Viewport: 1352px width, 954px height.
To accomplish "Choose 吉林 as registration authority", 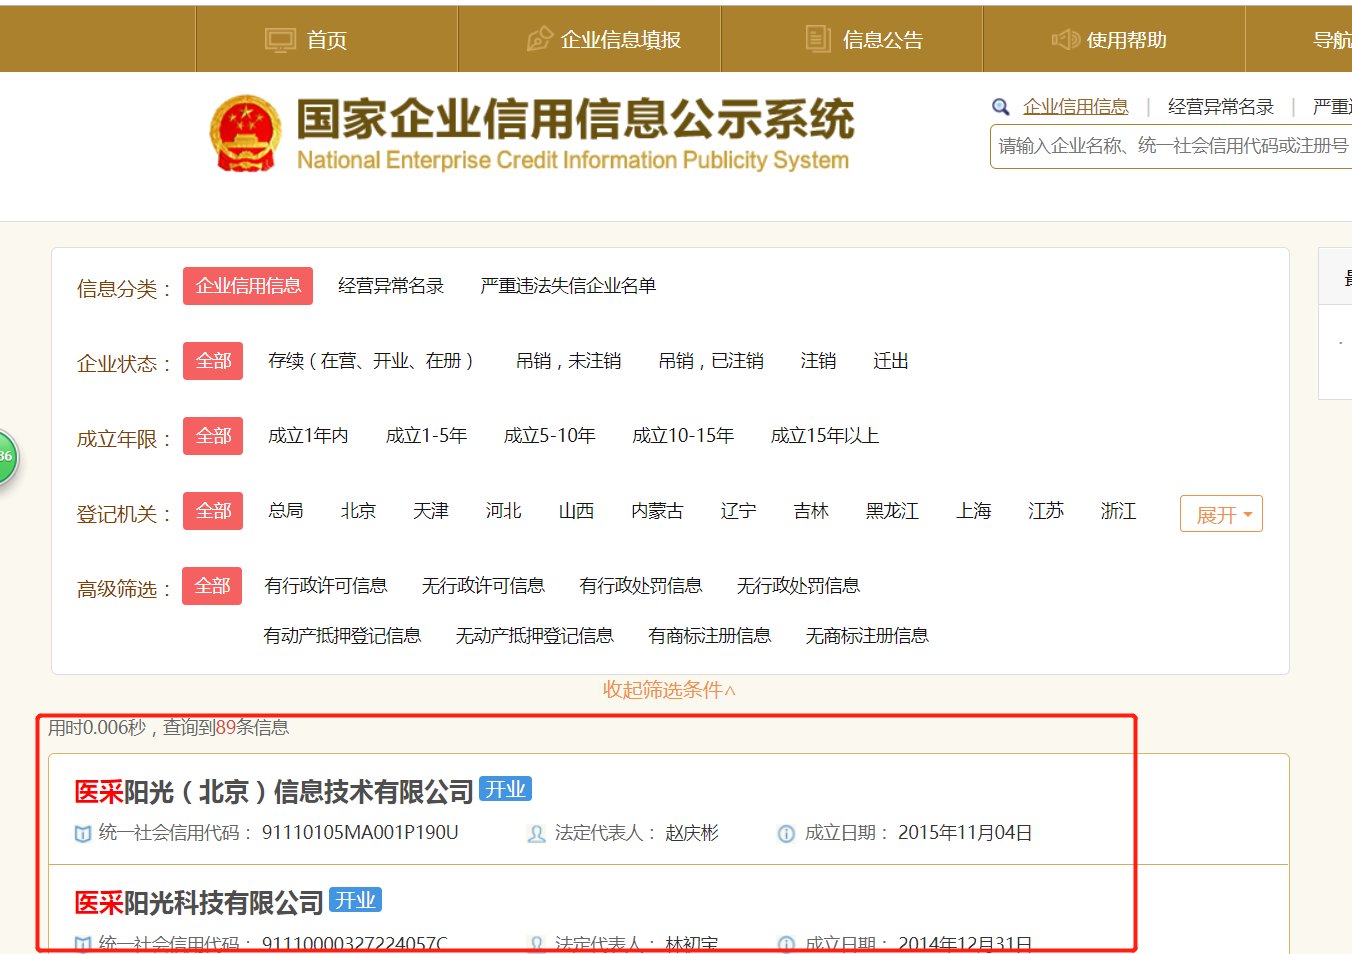I will [811, 511].
